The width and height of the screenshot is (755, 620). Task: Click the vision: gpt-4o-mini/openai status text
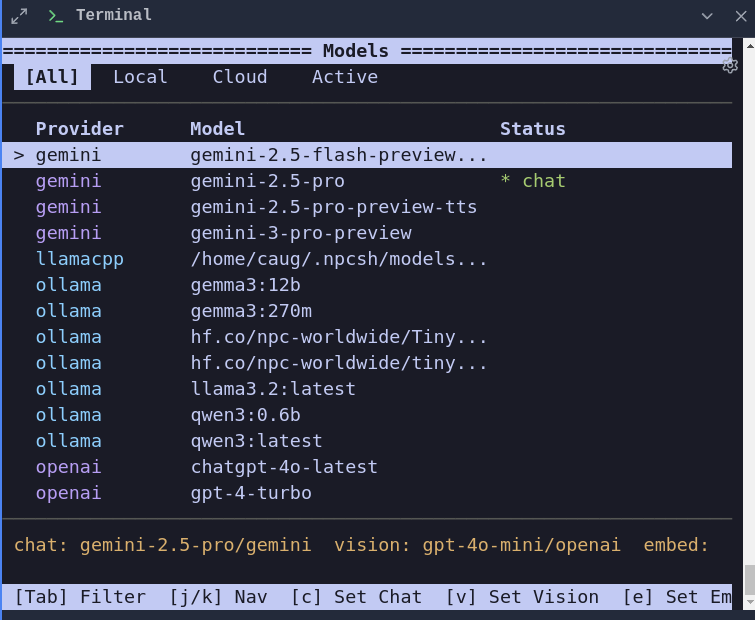click(x=477, y=545)
